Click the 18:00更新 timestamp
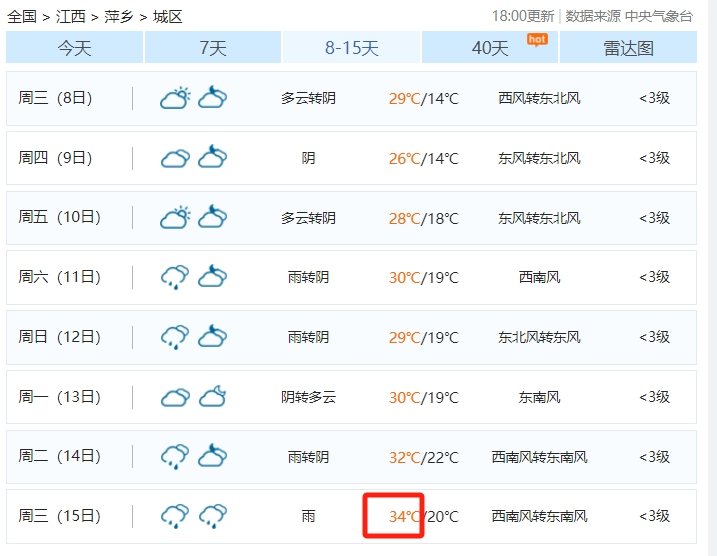The image size is (717, 556). [523, 16]
